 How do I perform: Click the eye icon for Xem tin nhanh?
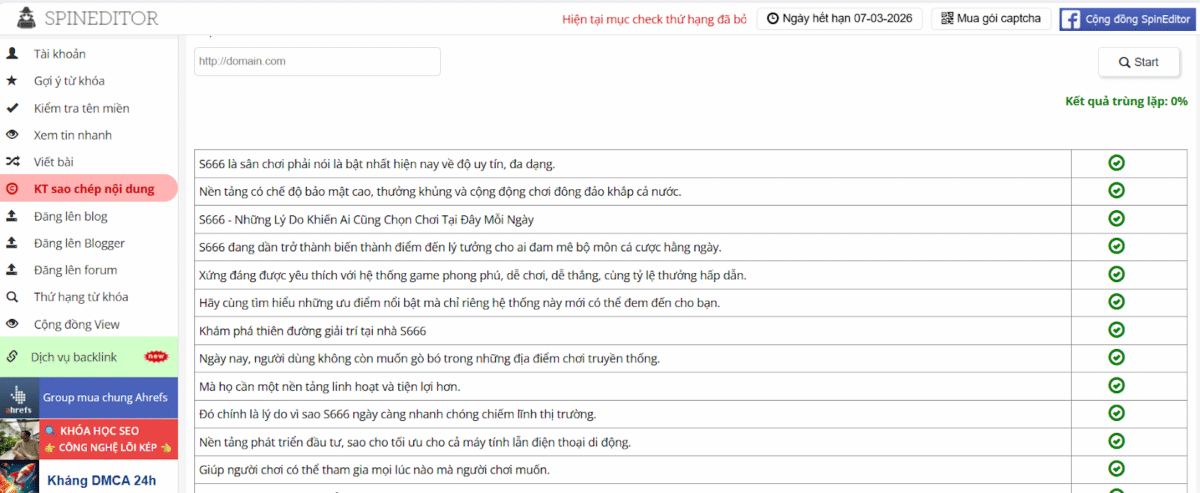point(12,135)
